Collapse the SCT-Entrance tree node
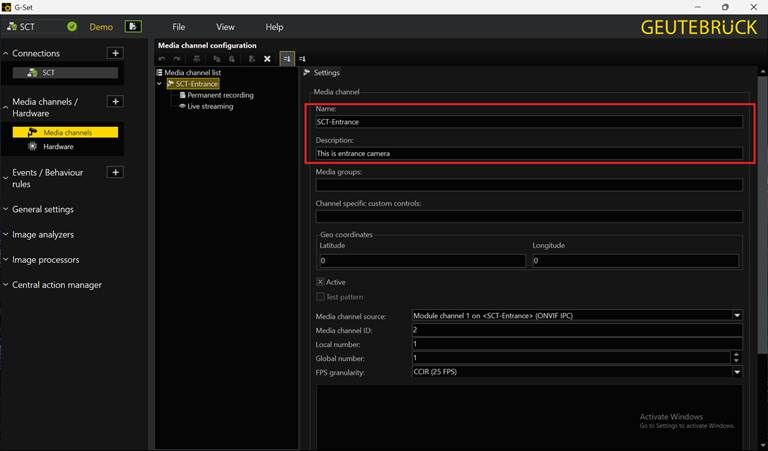The width and height of the screenshot is (768, 451). [x=160, y=84]
